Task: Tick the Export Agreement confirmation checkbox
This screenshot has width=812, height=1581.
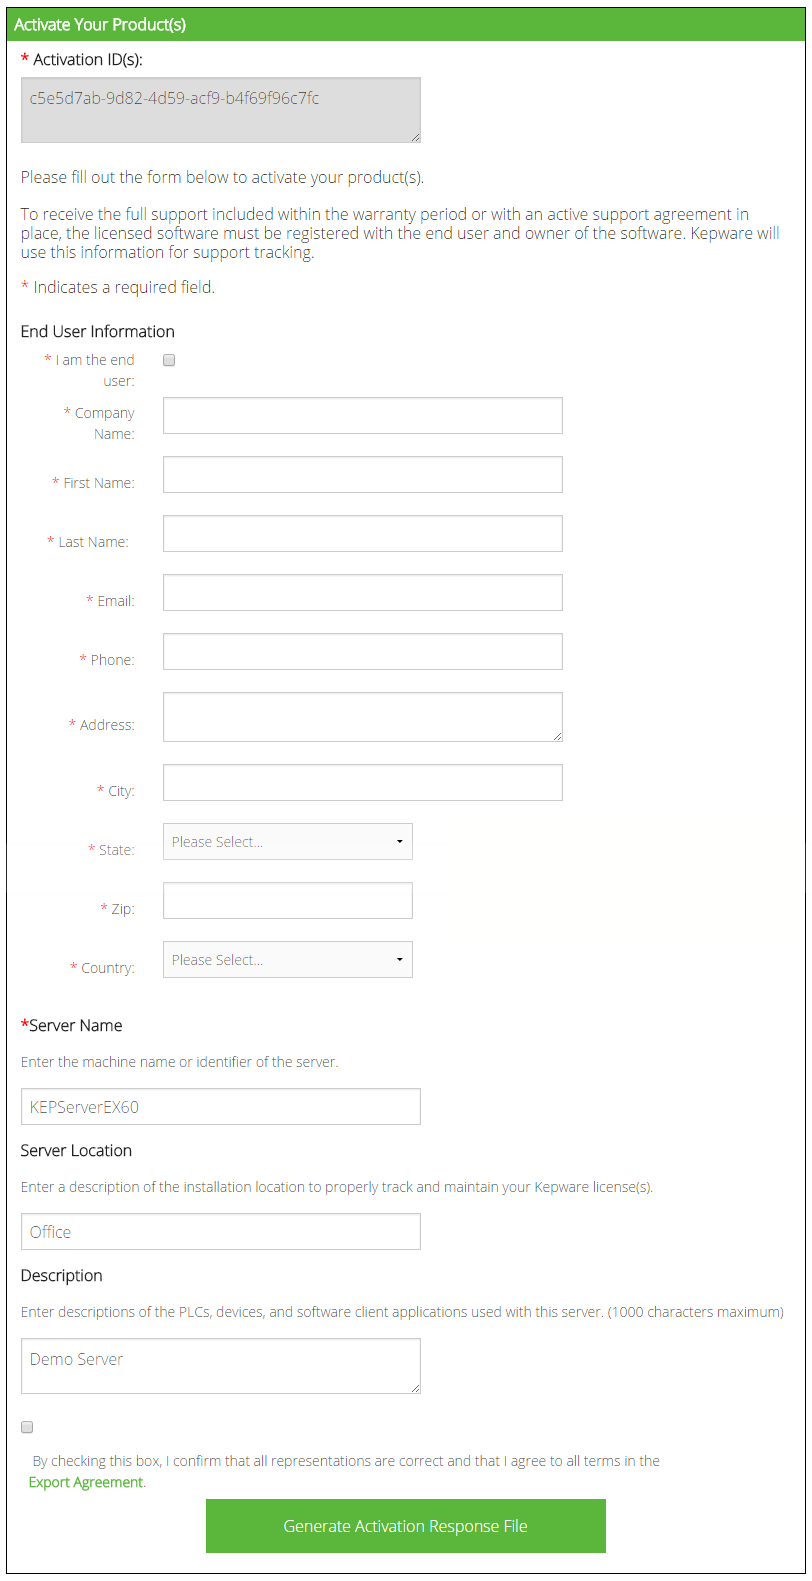Action: point(27,1427)
